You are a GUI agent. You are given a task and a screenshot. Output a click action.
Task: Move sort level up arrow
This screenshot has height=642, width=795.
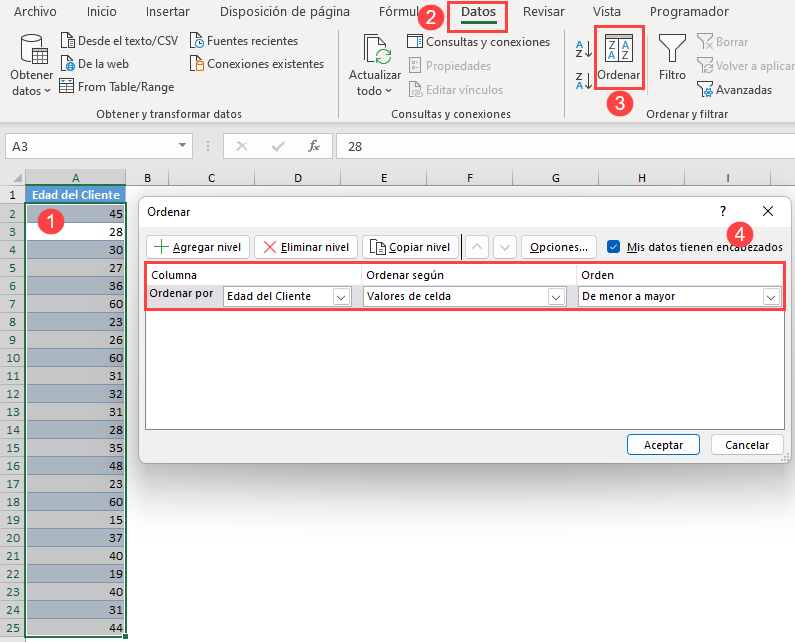pos(477,247)
